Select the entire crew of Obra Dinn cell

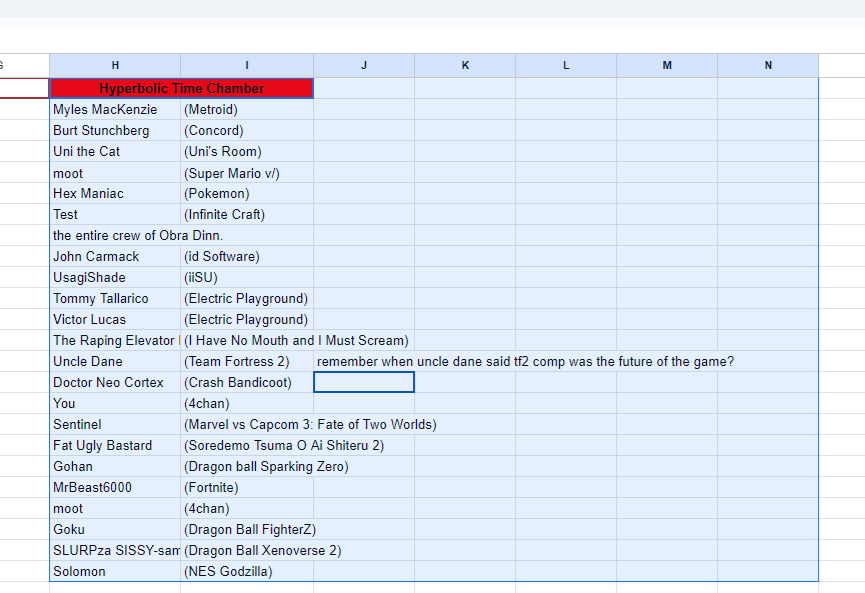115,236
